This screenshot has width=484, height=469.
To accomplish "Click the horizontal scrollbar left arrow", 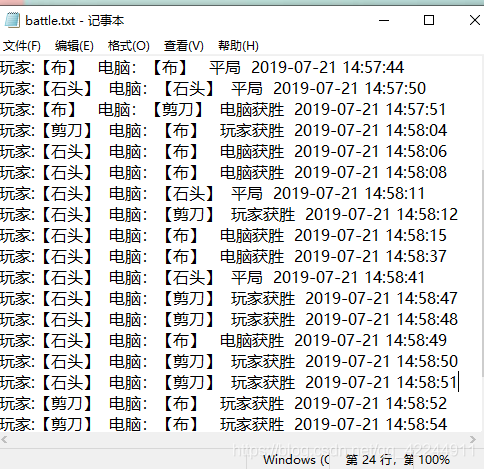I will coord(4,440).
